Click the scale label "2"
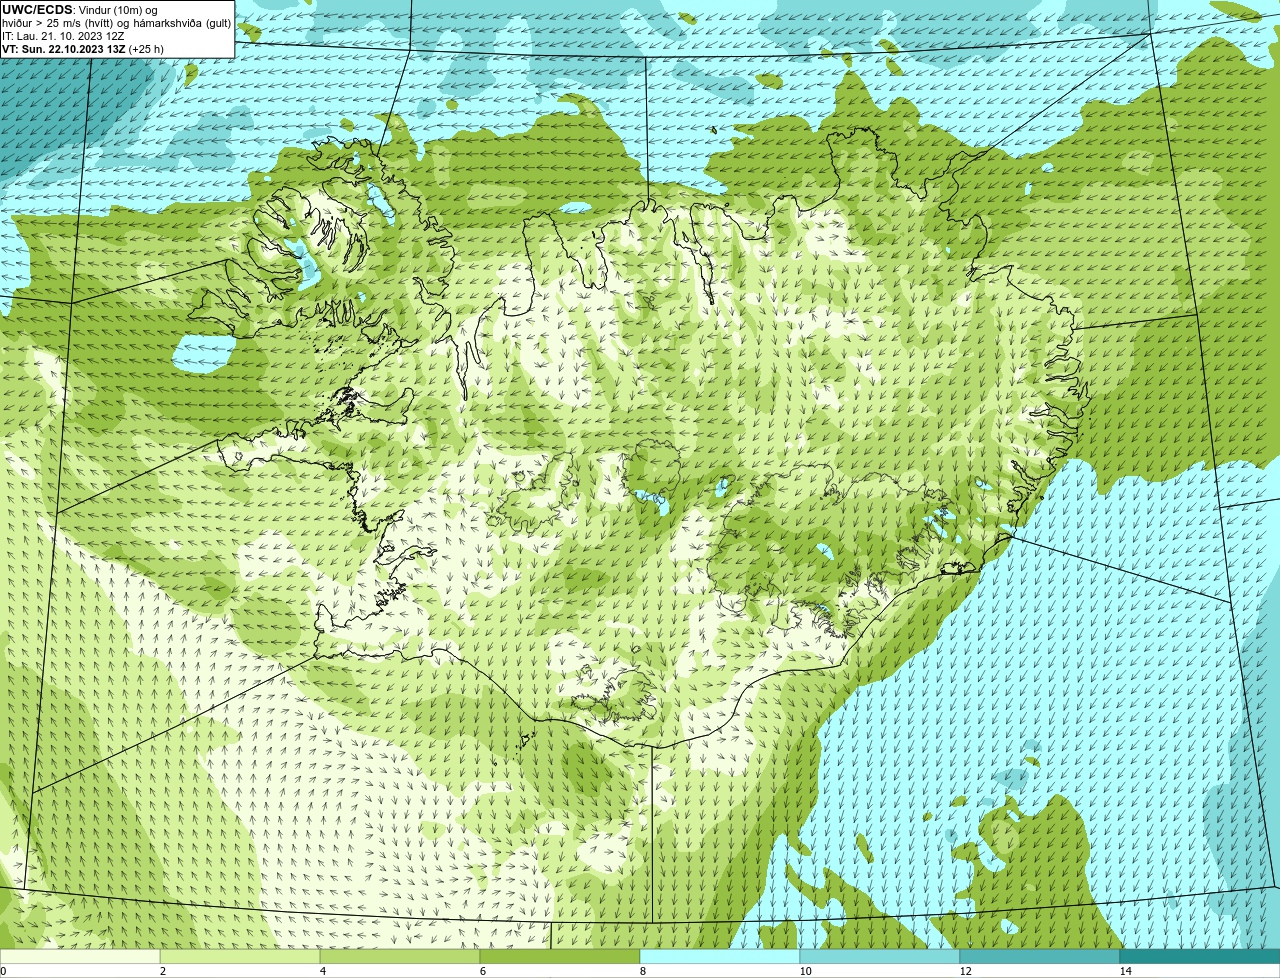This screenshot has height=978, width=1280. coord(162,971)
